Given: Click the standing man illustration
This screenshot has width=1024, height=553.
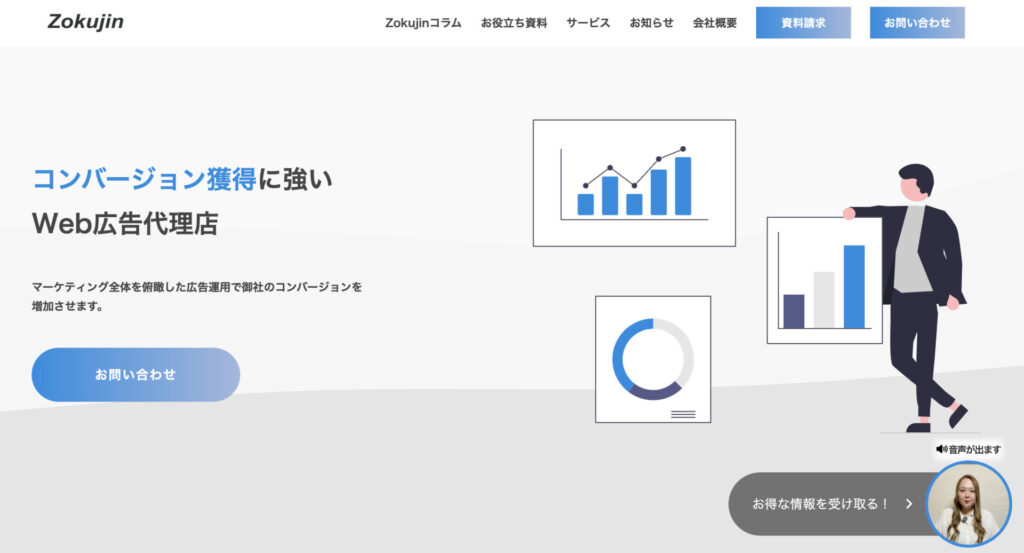Looking at the screenshot, I should coord(920,290).
